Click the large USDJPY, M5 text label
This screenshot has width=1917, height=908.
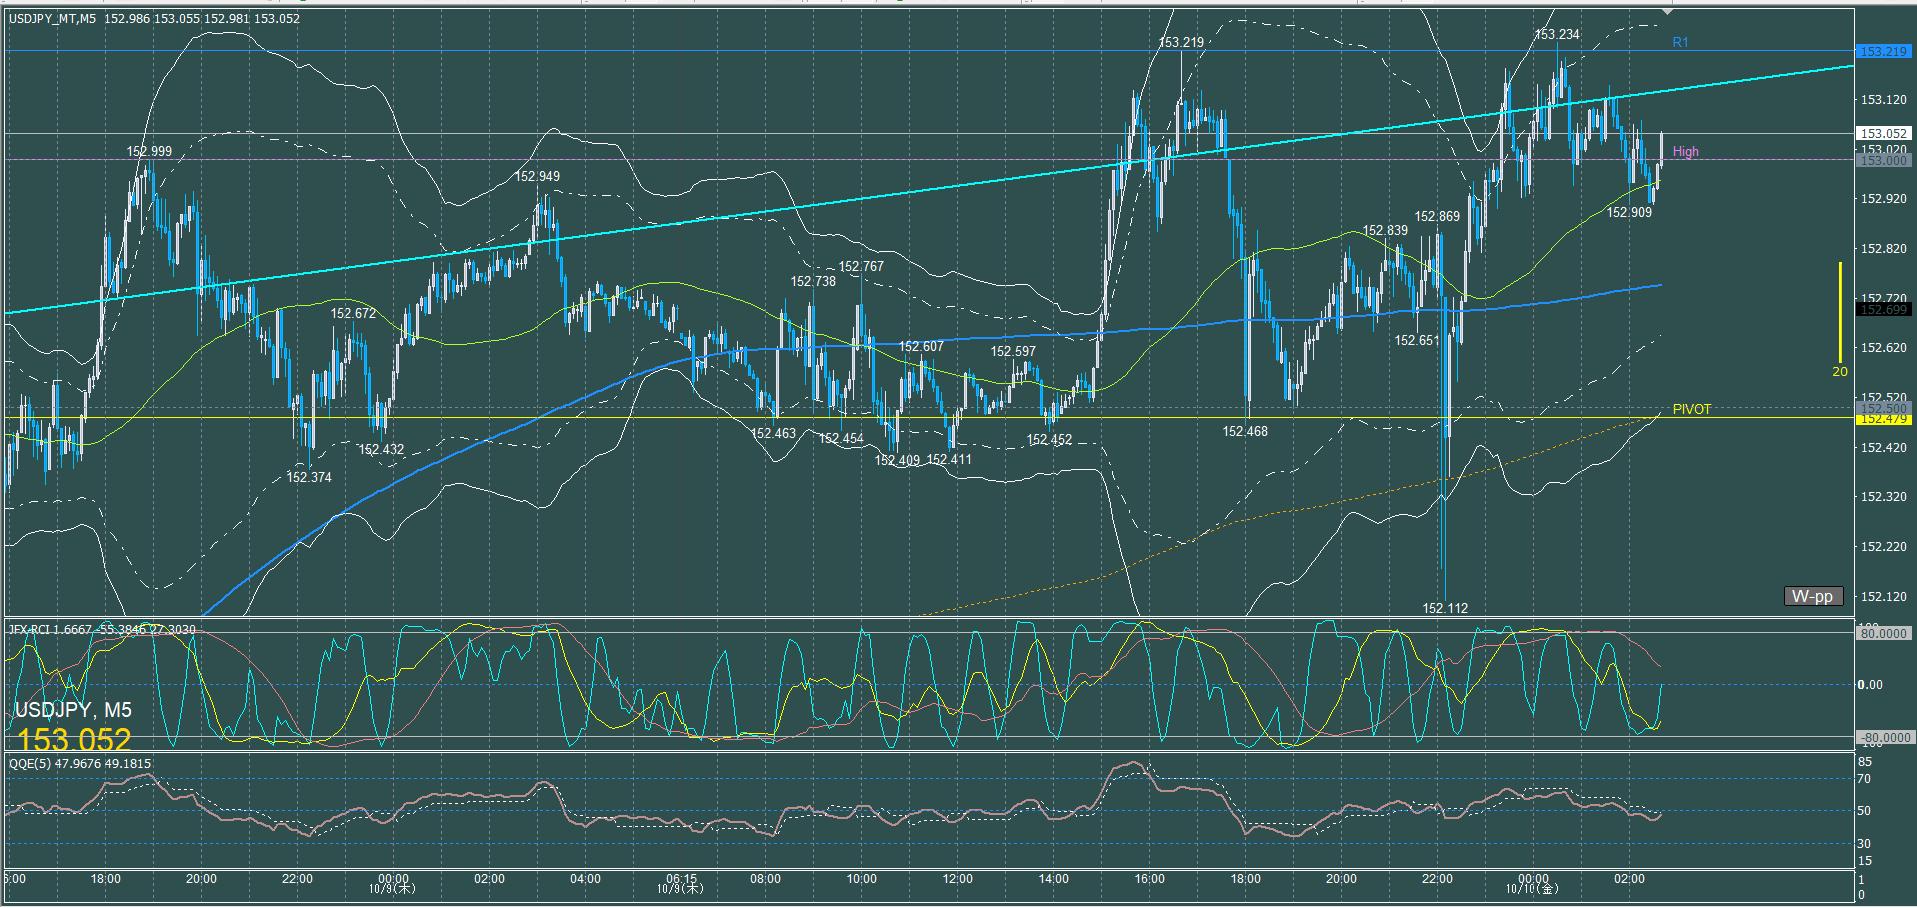[x=73, y=710]
